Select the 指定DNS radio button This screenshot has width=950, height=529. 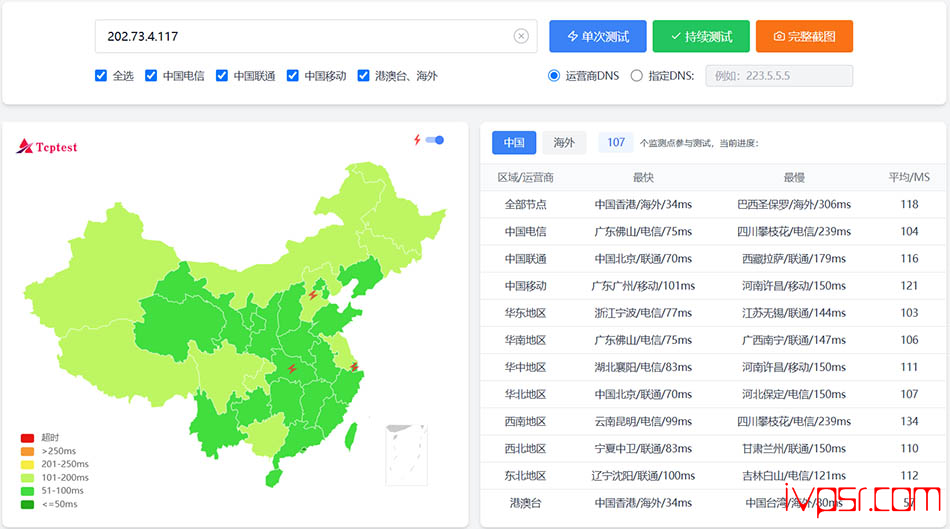pos(637,76)
